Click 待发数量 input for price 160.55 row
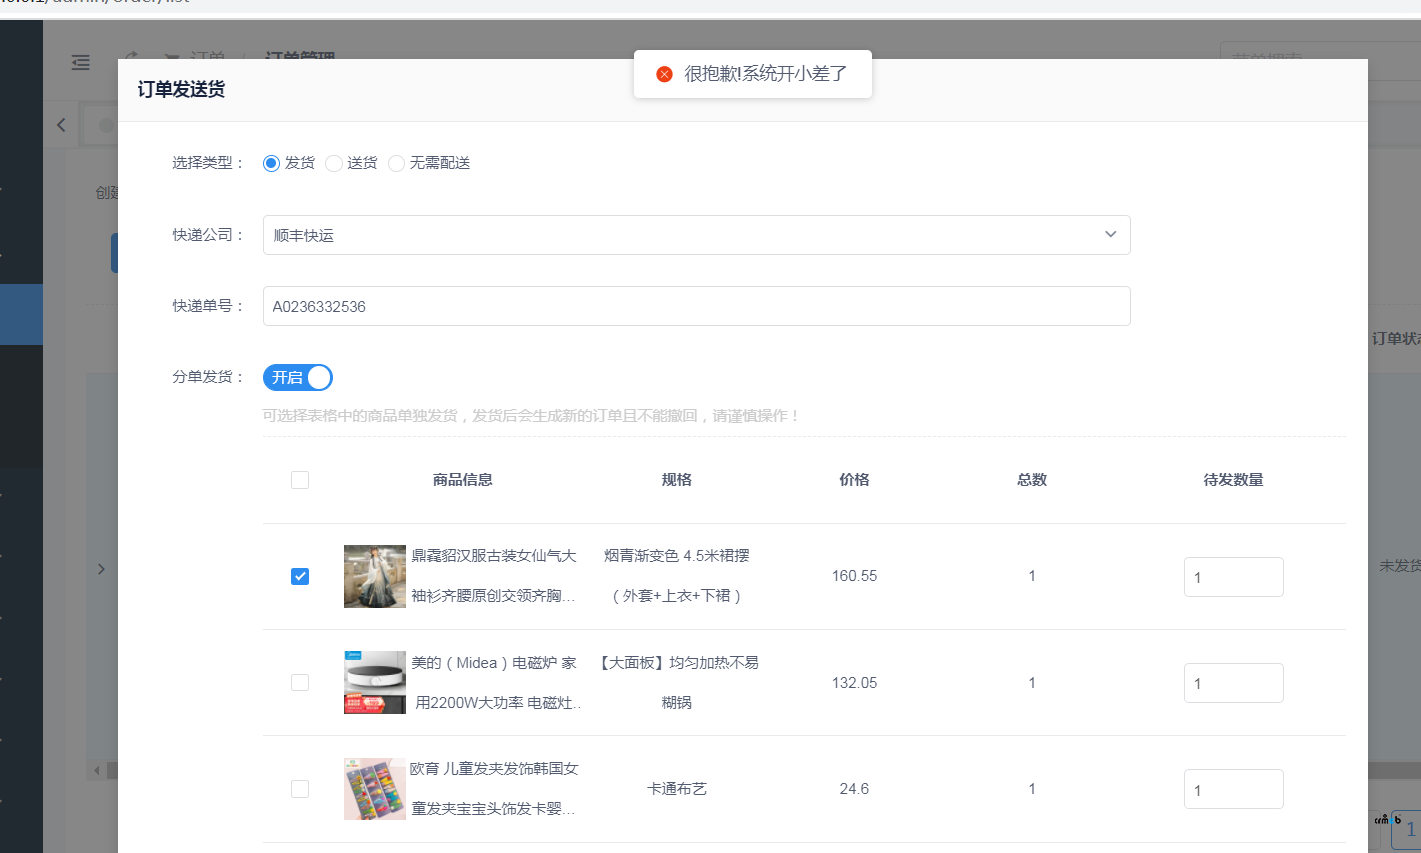The height and width of the screenshot is (853, 1421). (x=1233, y=577)
